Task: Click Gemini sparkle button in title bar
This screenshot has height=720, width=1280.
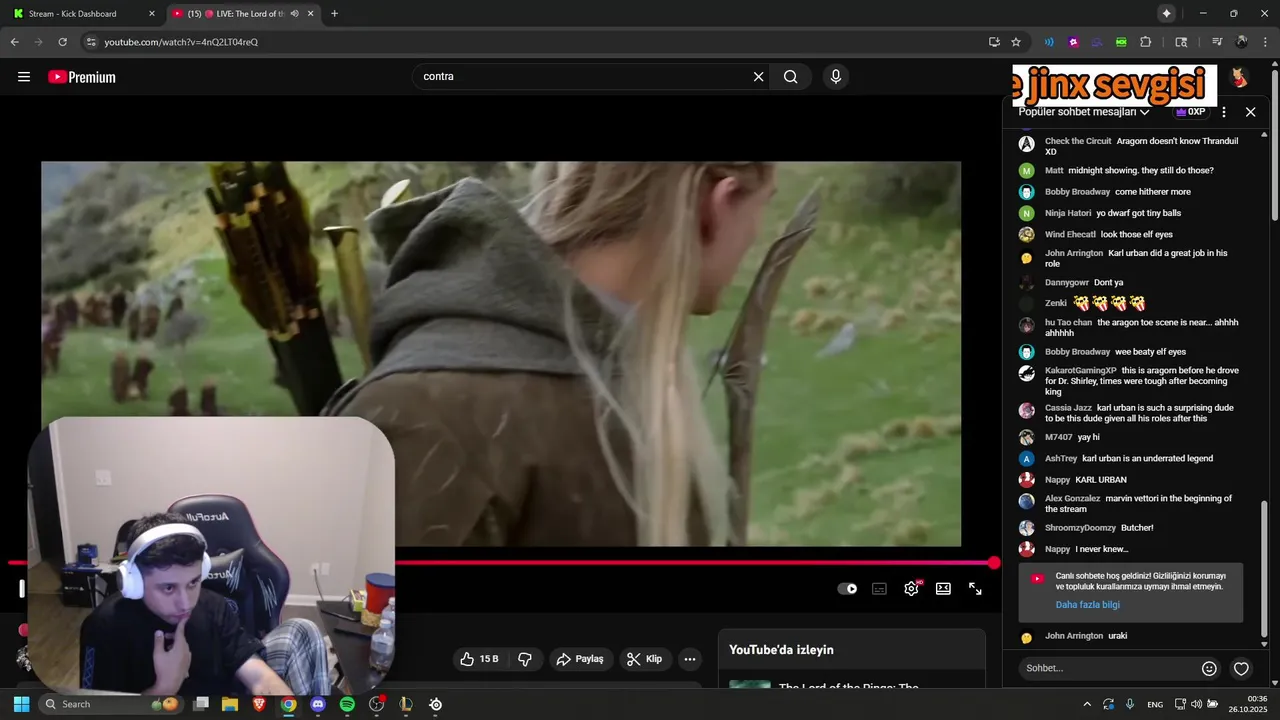Action: (x=1166, y=14)
